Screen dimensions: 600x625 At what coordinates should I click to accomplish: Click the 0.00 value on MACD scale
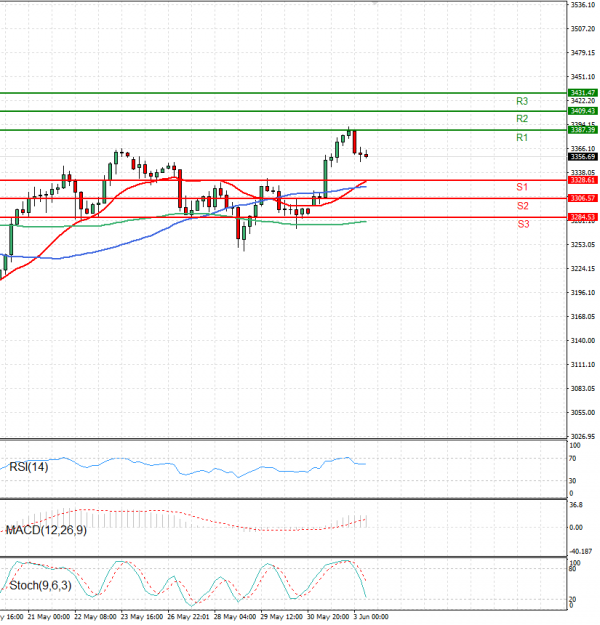click(576, 527)
